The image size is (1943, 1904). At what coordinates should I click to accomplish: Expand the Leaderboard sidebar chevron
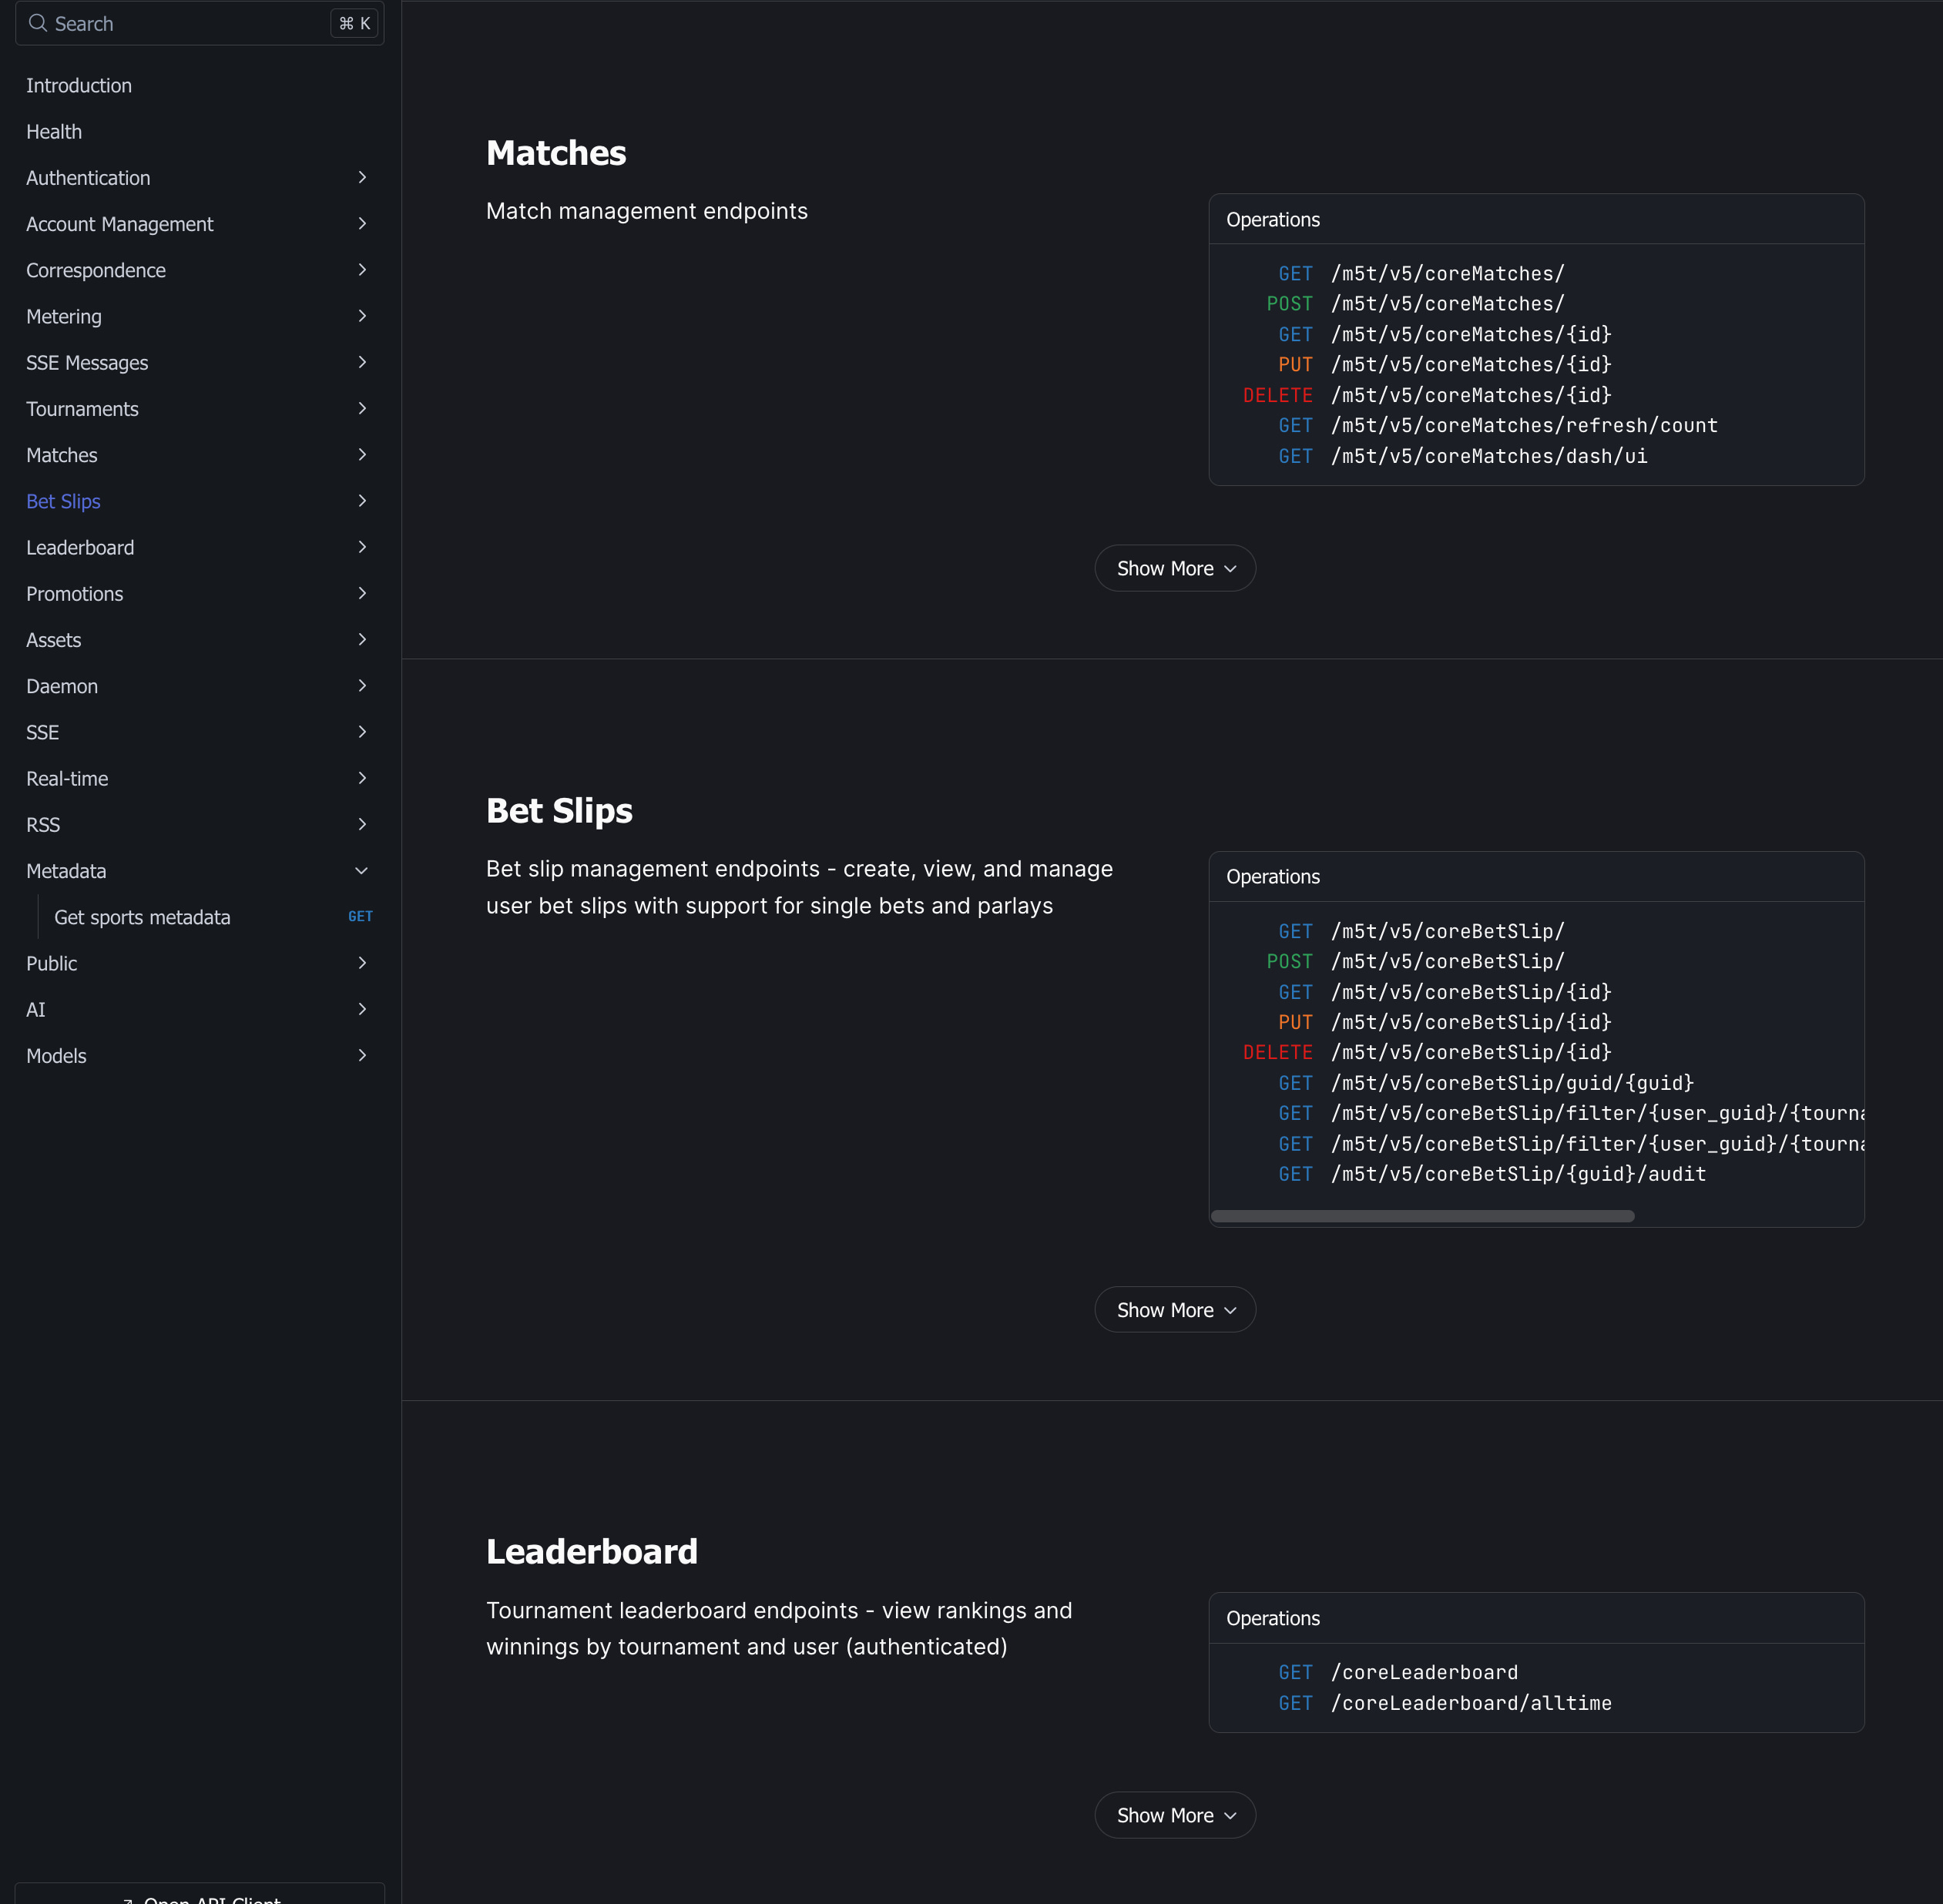point(362,547)
